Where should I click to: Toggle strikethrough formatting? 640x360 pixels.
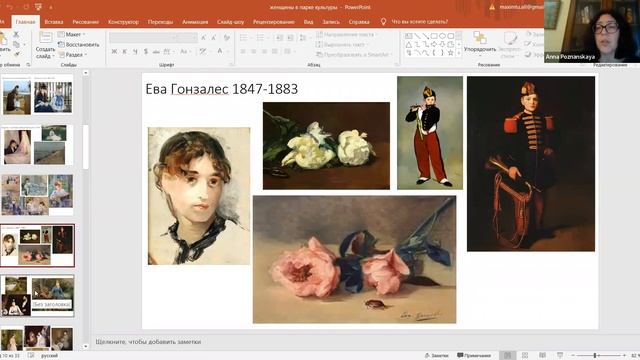pos(156,51)
